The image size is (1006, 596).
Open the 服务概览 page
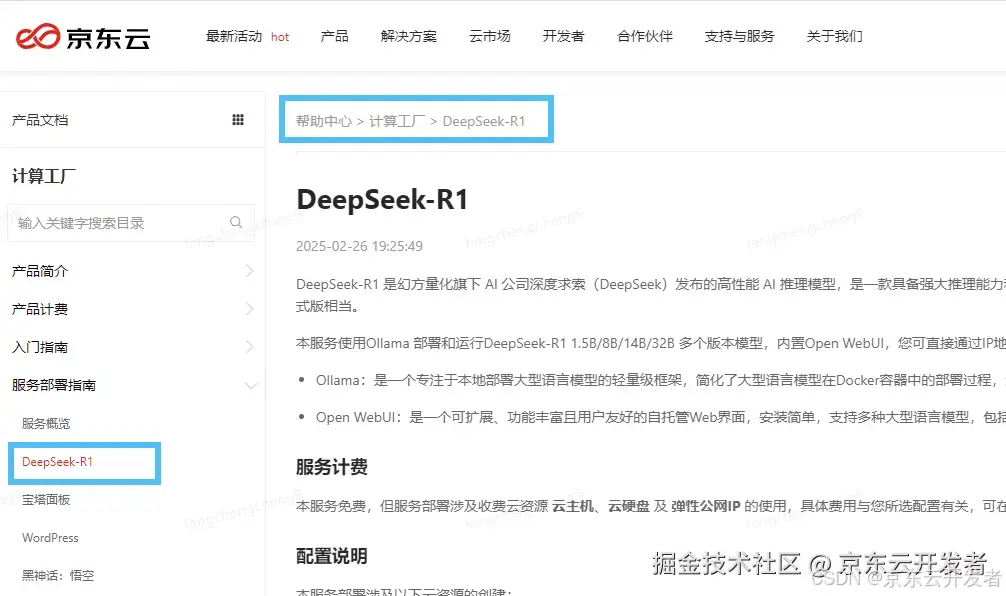click(x=46, y=423)
